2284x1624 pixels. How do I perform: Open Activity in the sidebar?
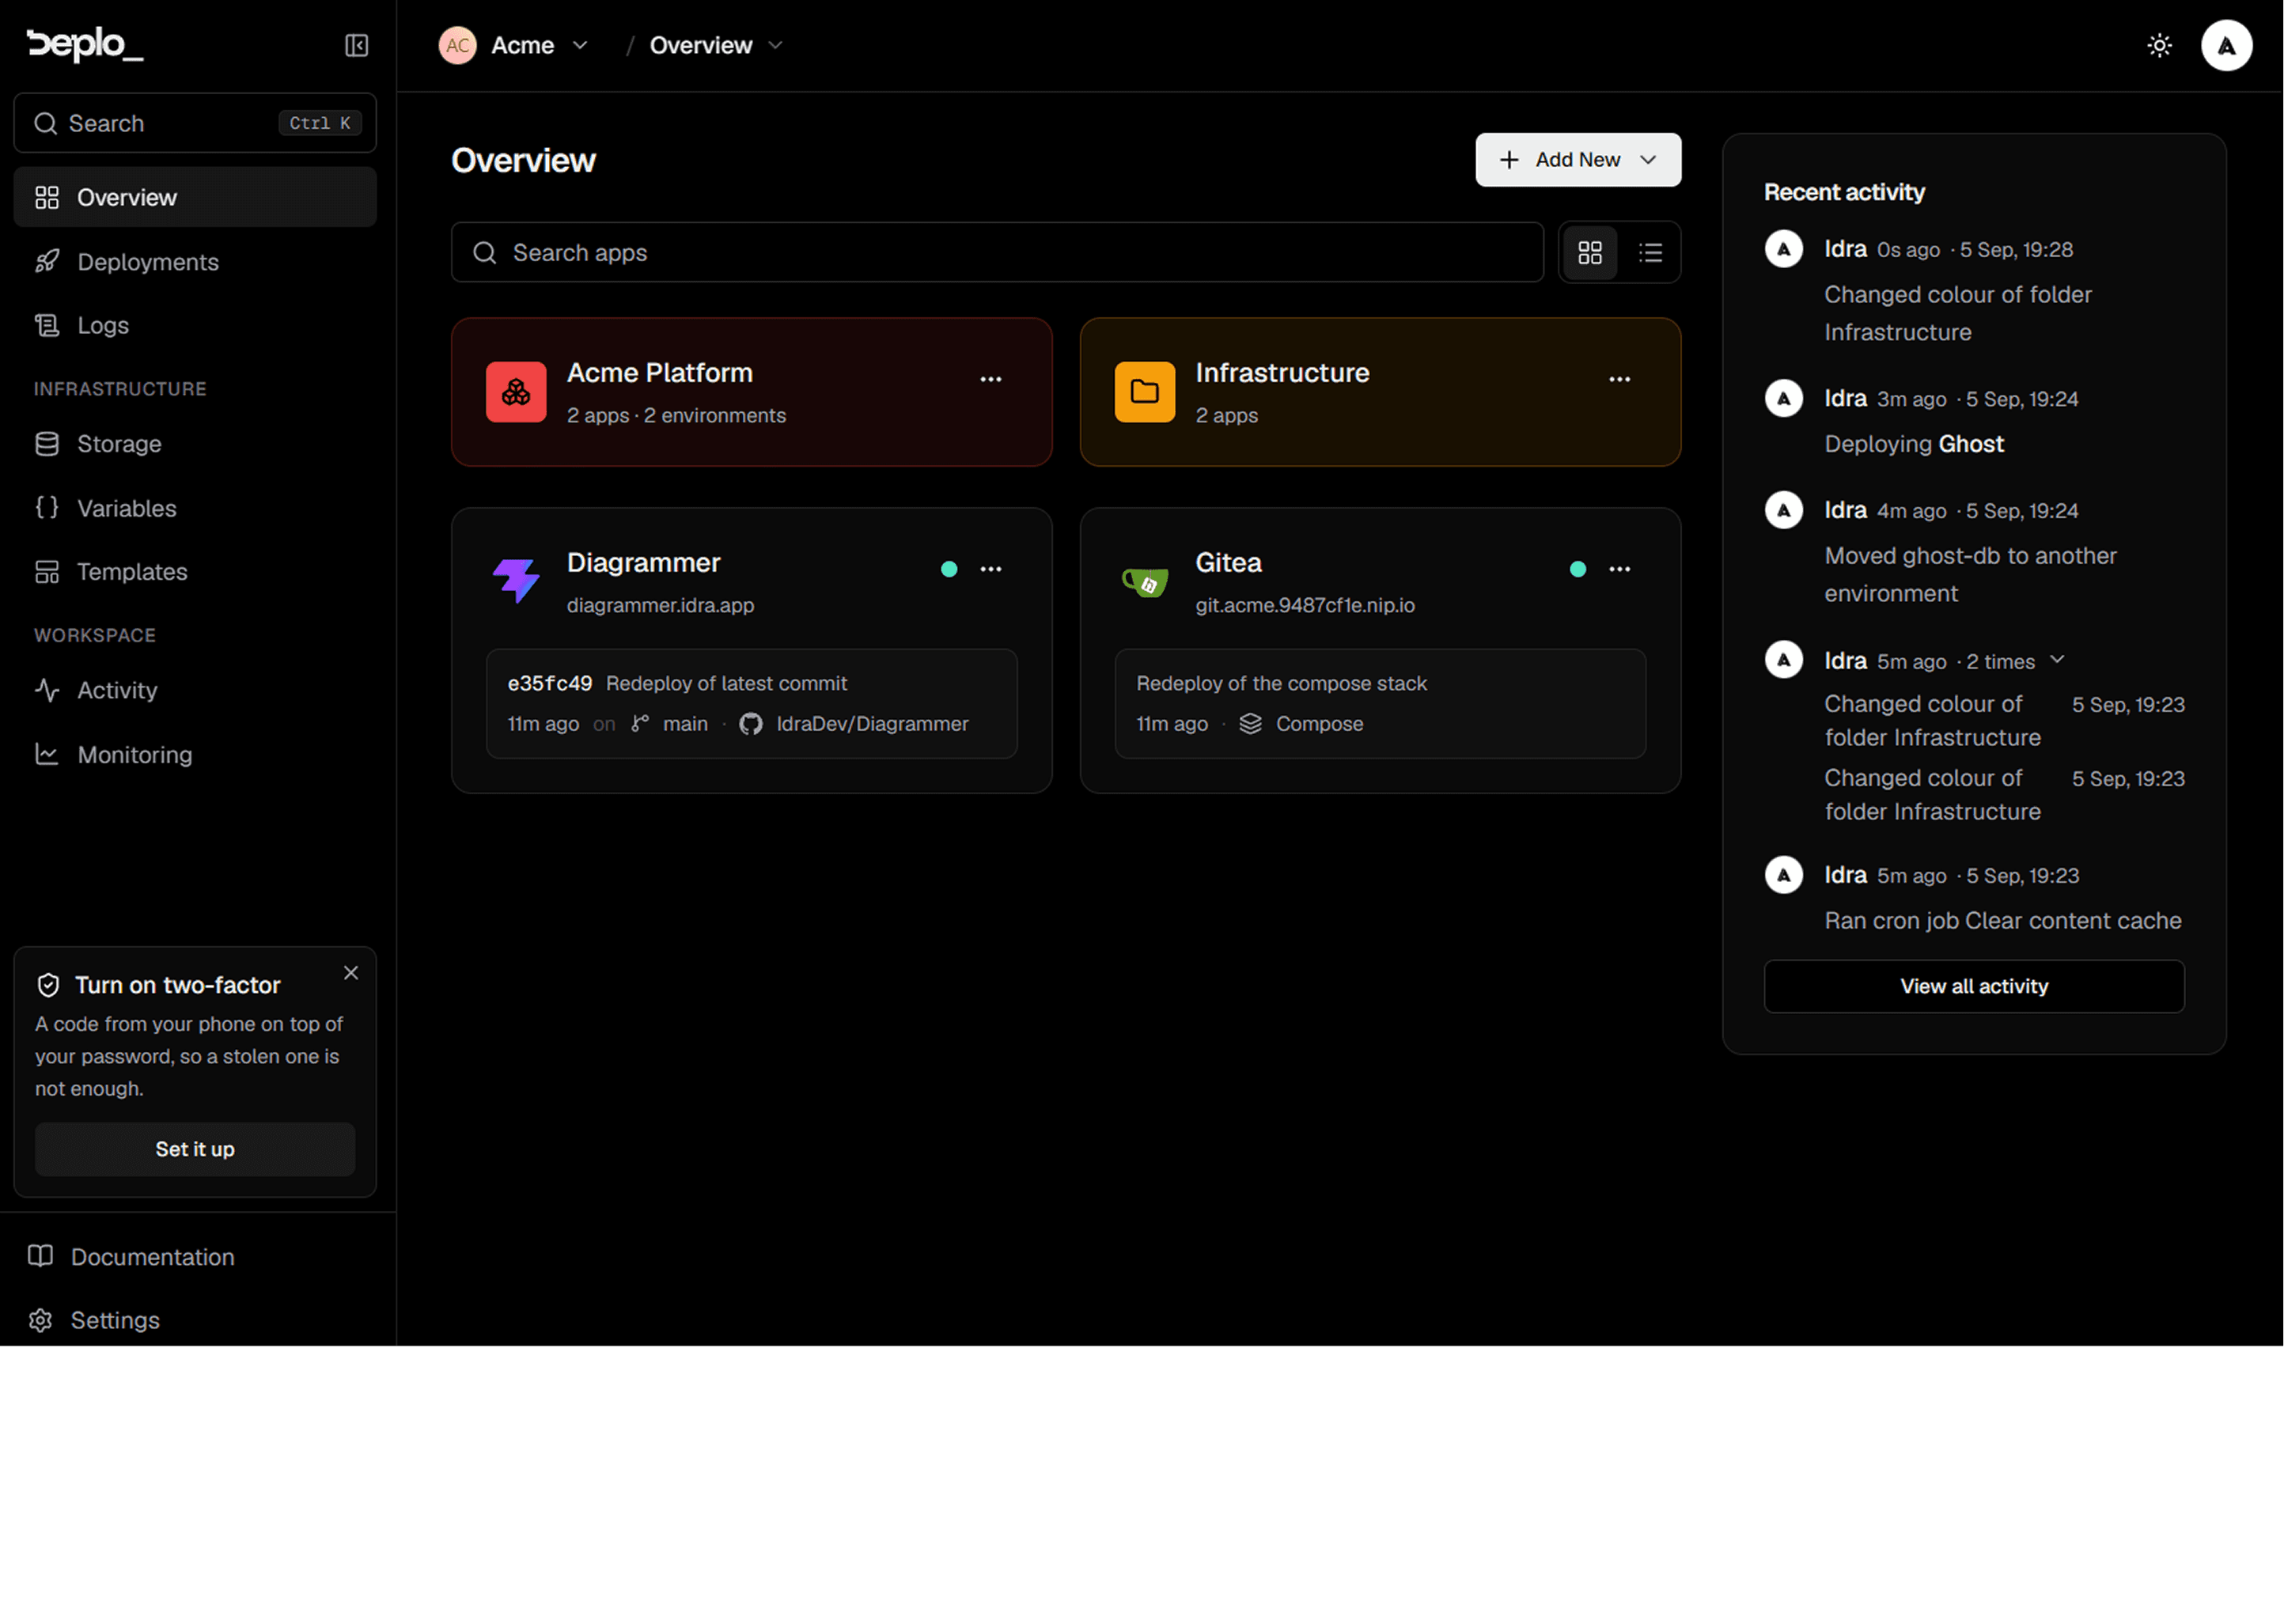[x=195, y=691]
